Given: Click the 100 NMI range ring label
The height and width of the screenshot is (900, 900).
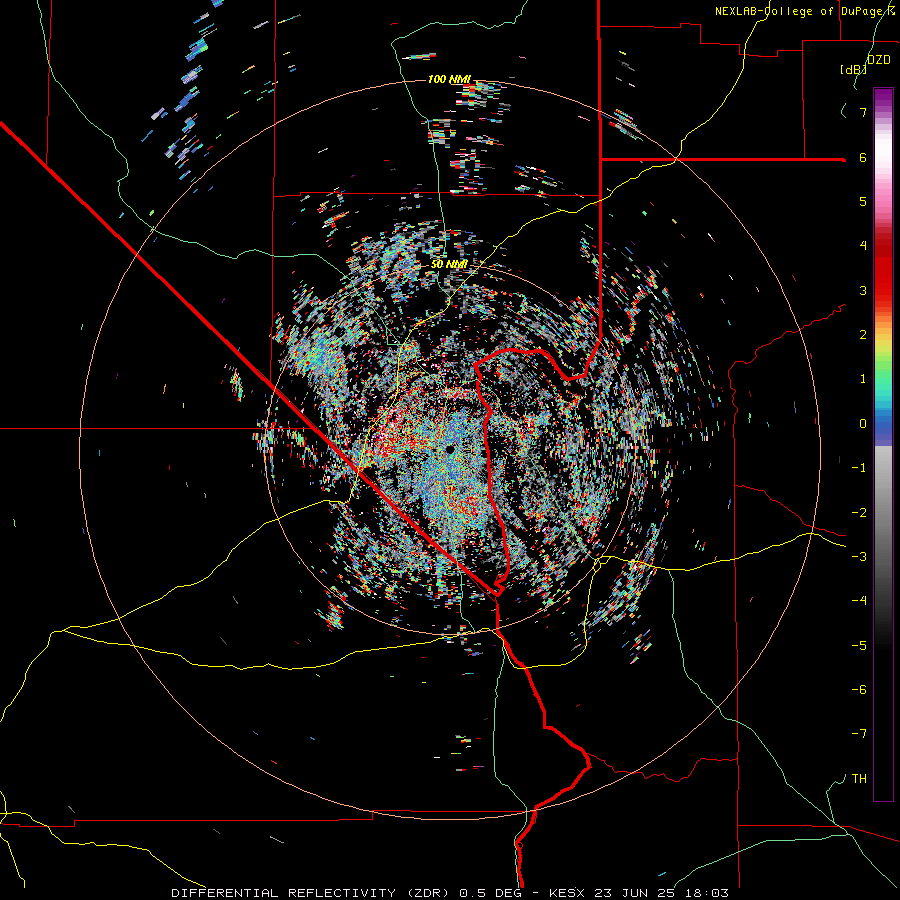Looking at the screenshot, I should pyautogui.click(x=449, y=79).
